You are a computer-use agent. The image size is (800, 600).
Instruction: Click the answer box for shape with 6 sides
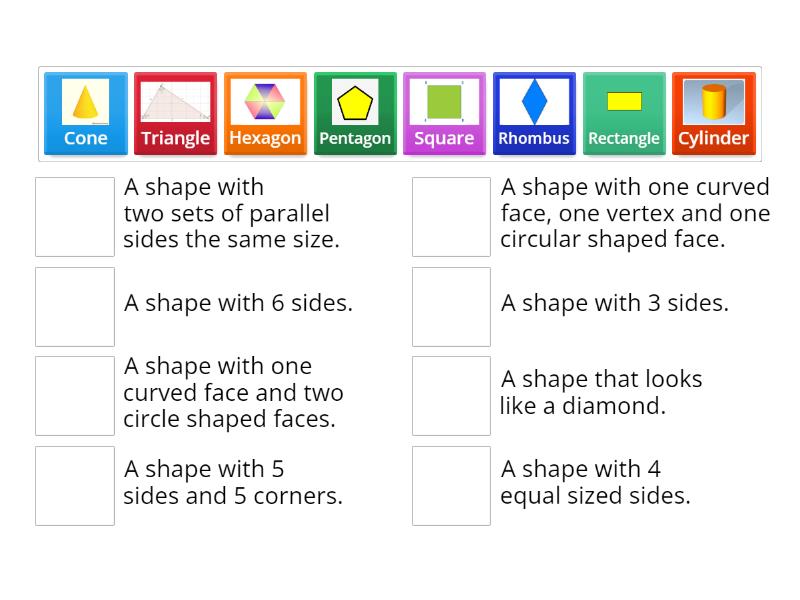point(75,305)
